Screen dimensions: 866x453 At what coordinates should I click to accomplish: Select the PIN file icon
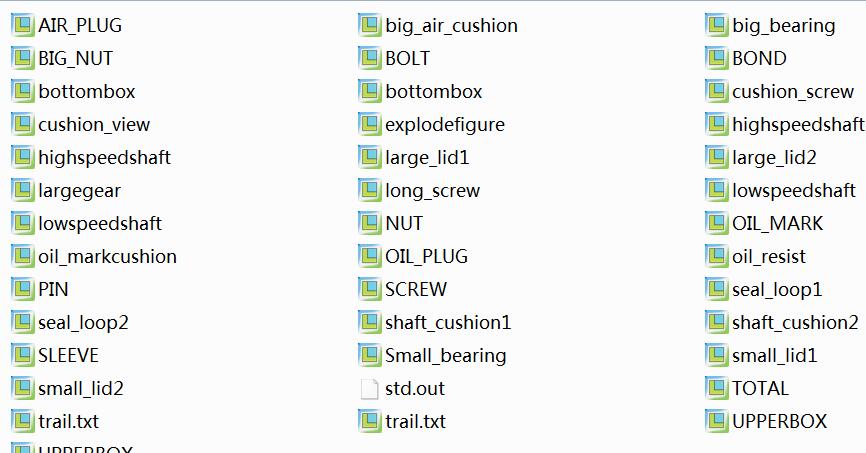[23, 289]
